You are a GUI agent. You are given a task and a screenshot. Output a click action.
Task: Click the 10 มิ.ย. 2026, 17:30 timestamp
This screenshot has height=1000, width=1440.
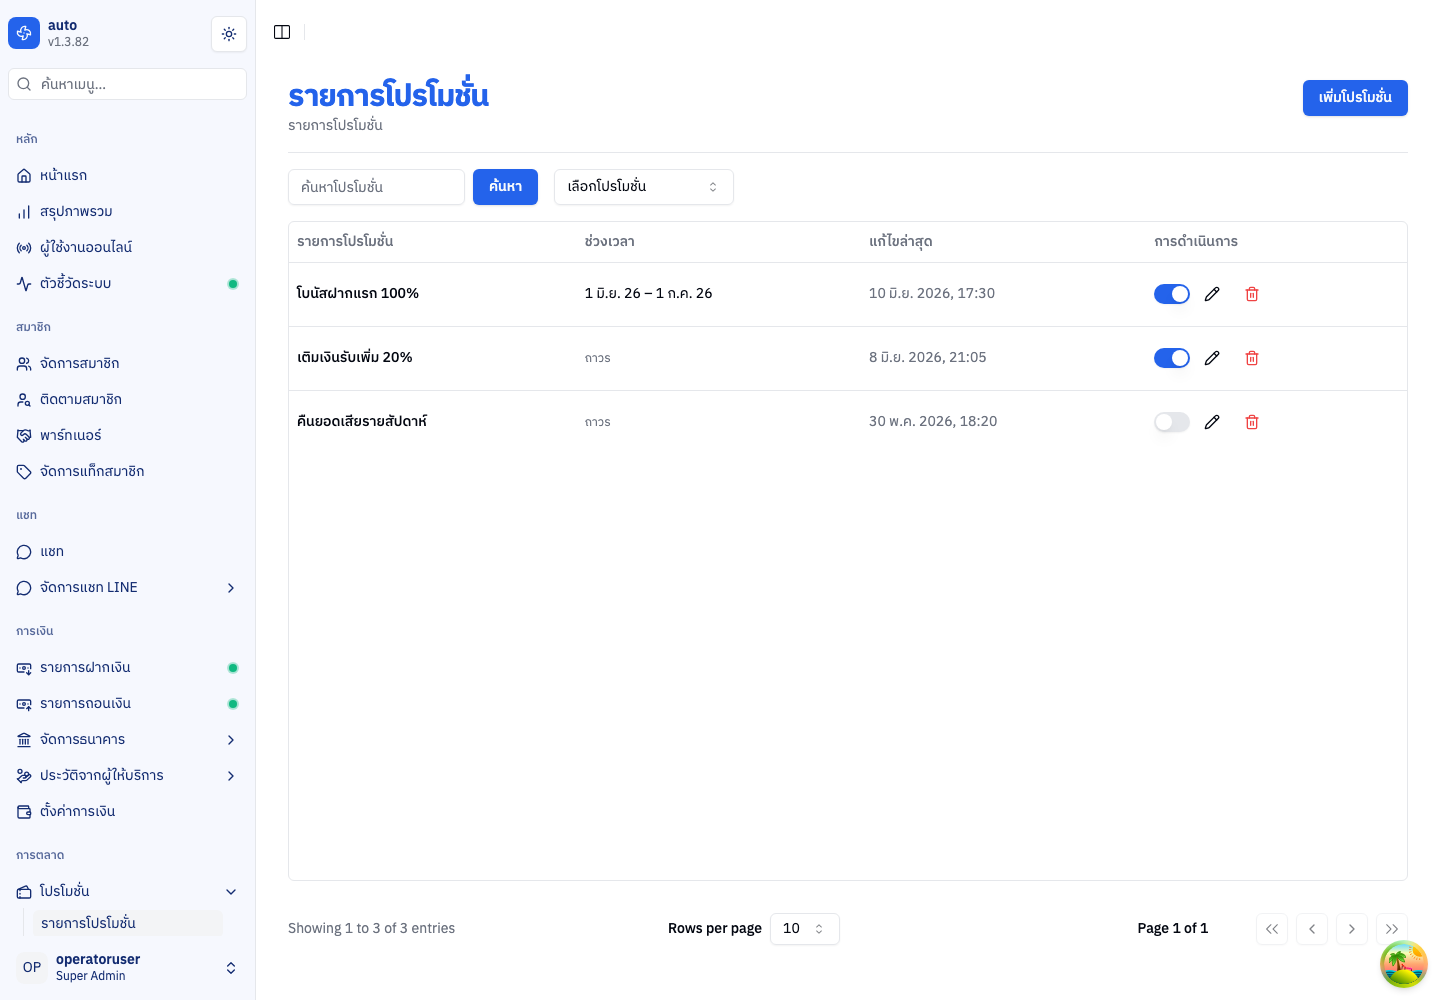(x=932, y=294)
